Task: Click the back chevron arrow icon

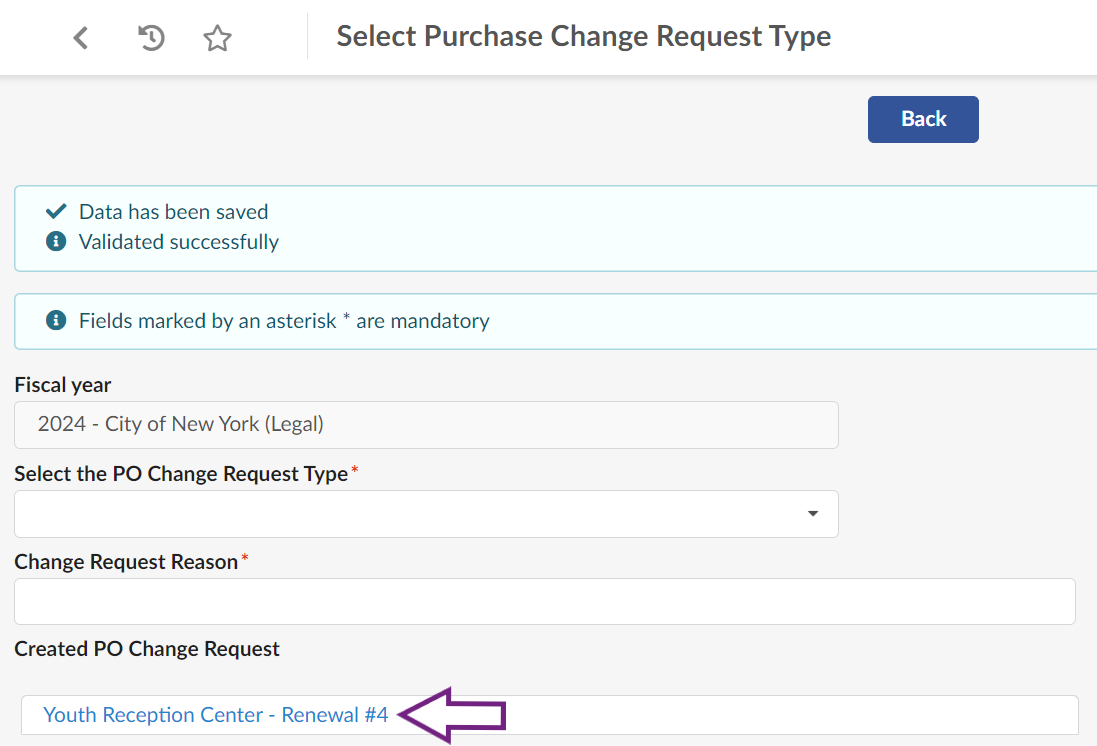Action: click(81, 39)
